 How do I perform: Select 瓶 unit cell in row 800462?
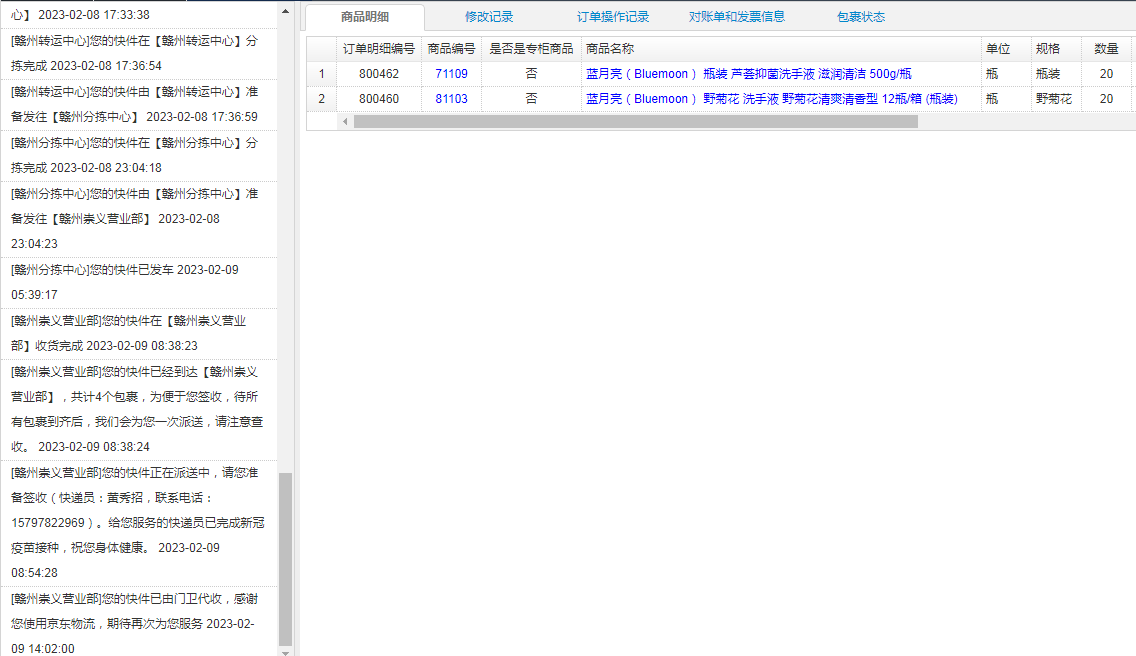(x=1006, y=74)
